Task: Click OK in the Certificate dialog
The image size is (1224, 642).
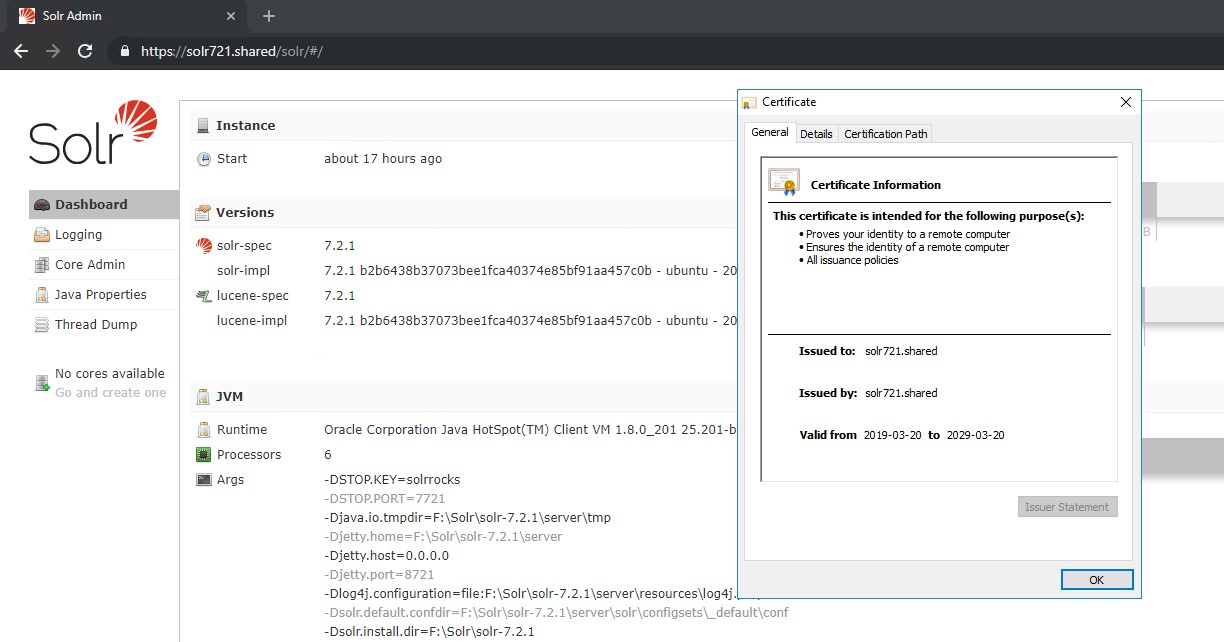Action: [x=1097, y=580]
